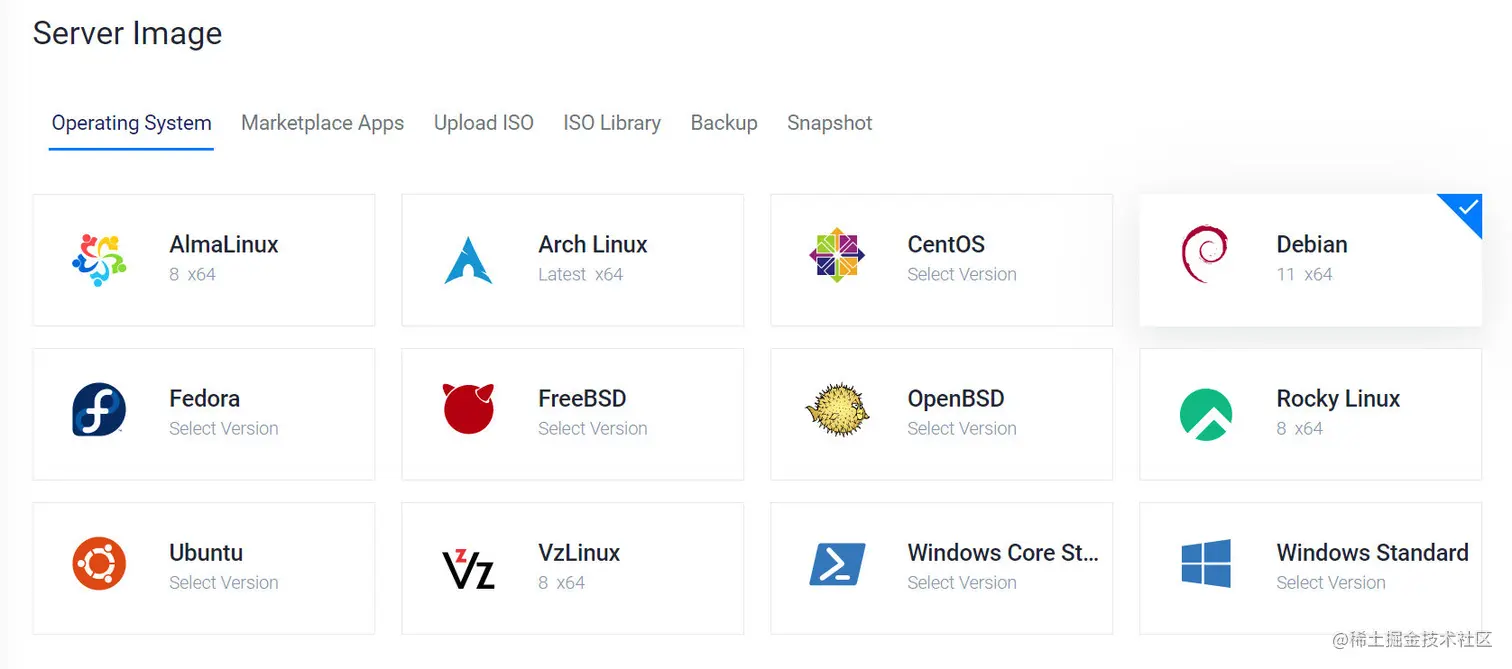Switch to the Marketplace Apps tab
Image resolution: width=1512 pixels, height=669 pixels.
[x=322, y=122]
